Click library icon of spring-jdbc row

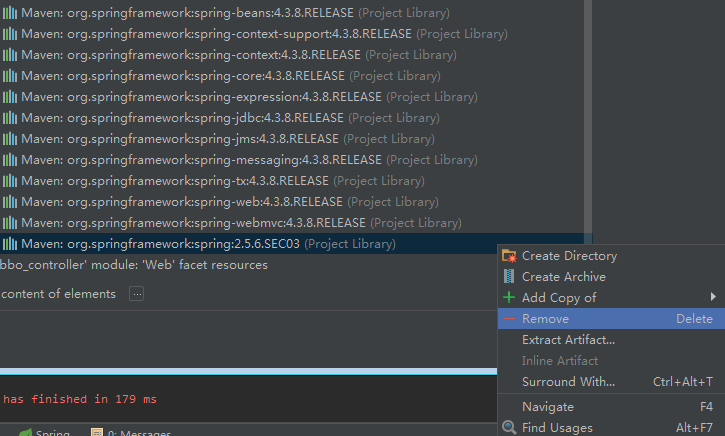tap(10, 118)
